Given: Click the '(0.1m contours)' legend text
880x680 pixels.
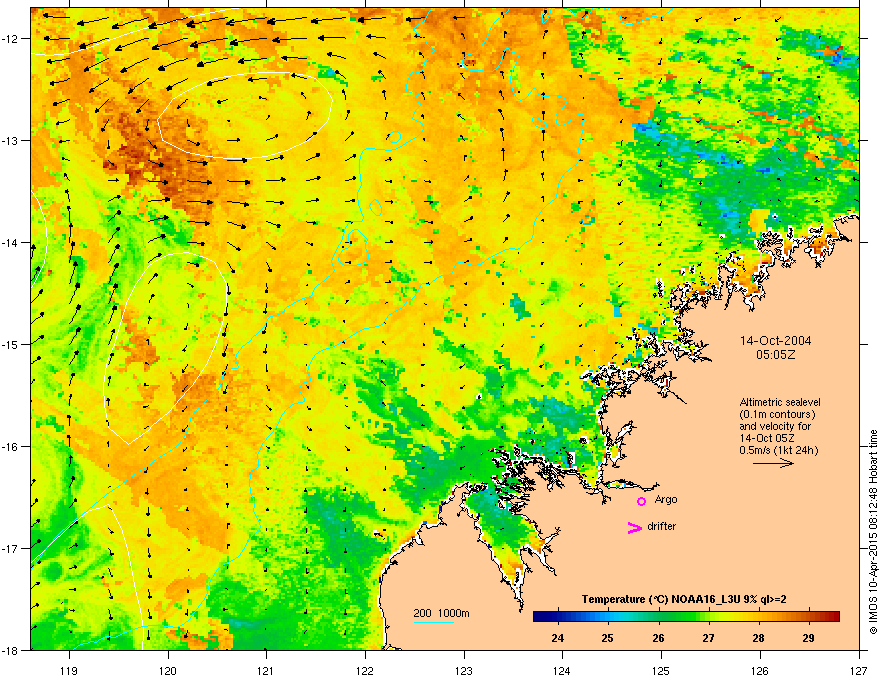Looking at the screenshot, I should [777, 415].
